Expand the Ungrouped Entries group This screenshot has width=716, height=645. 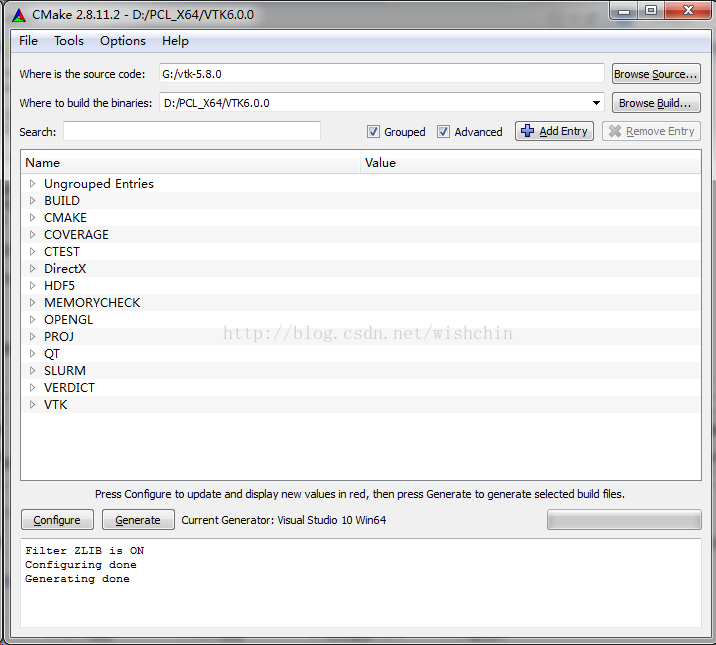tap(32, 184)
